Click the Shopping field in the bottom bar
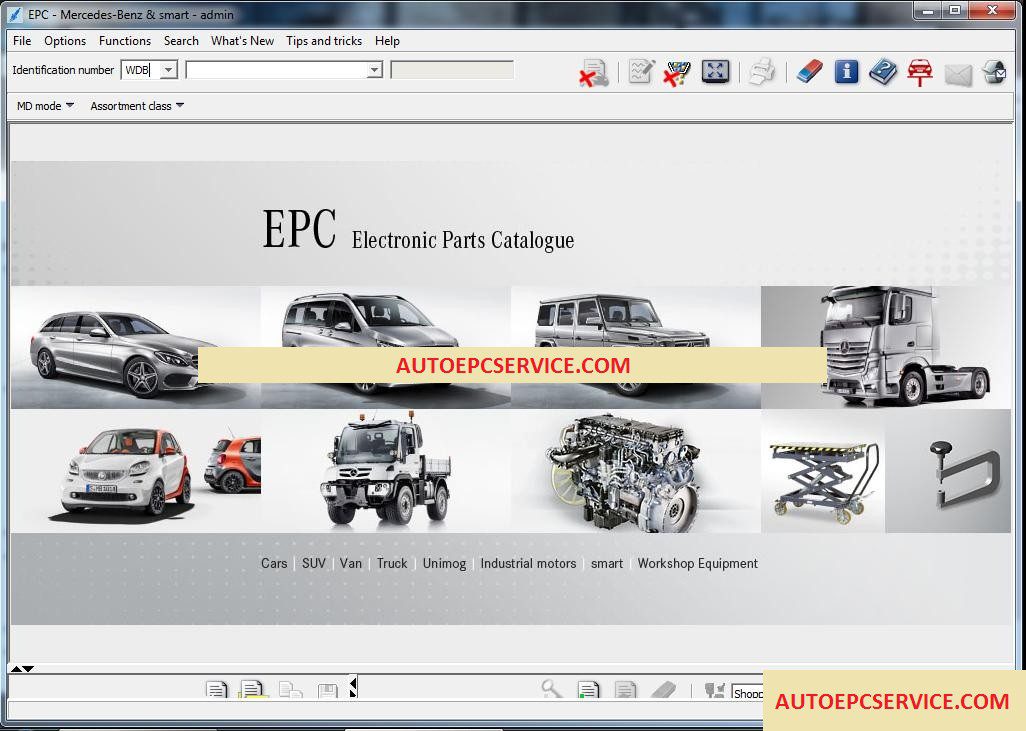 [747, 692]
